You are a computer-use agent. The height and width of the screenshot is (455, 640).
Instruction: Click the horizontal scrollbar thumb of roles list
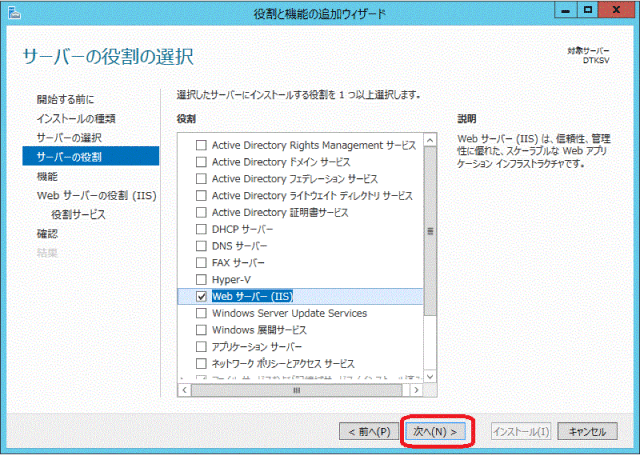(297, 390)
